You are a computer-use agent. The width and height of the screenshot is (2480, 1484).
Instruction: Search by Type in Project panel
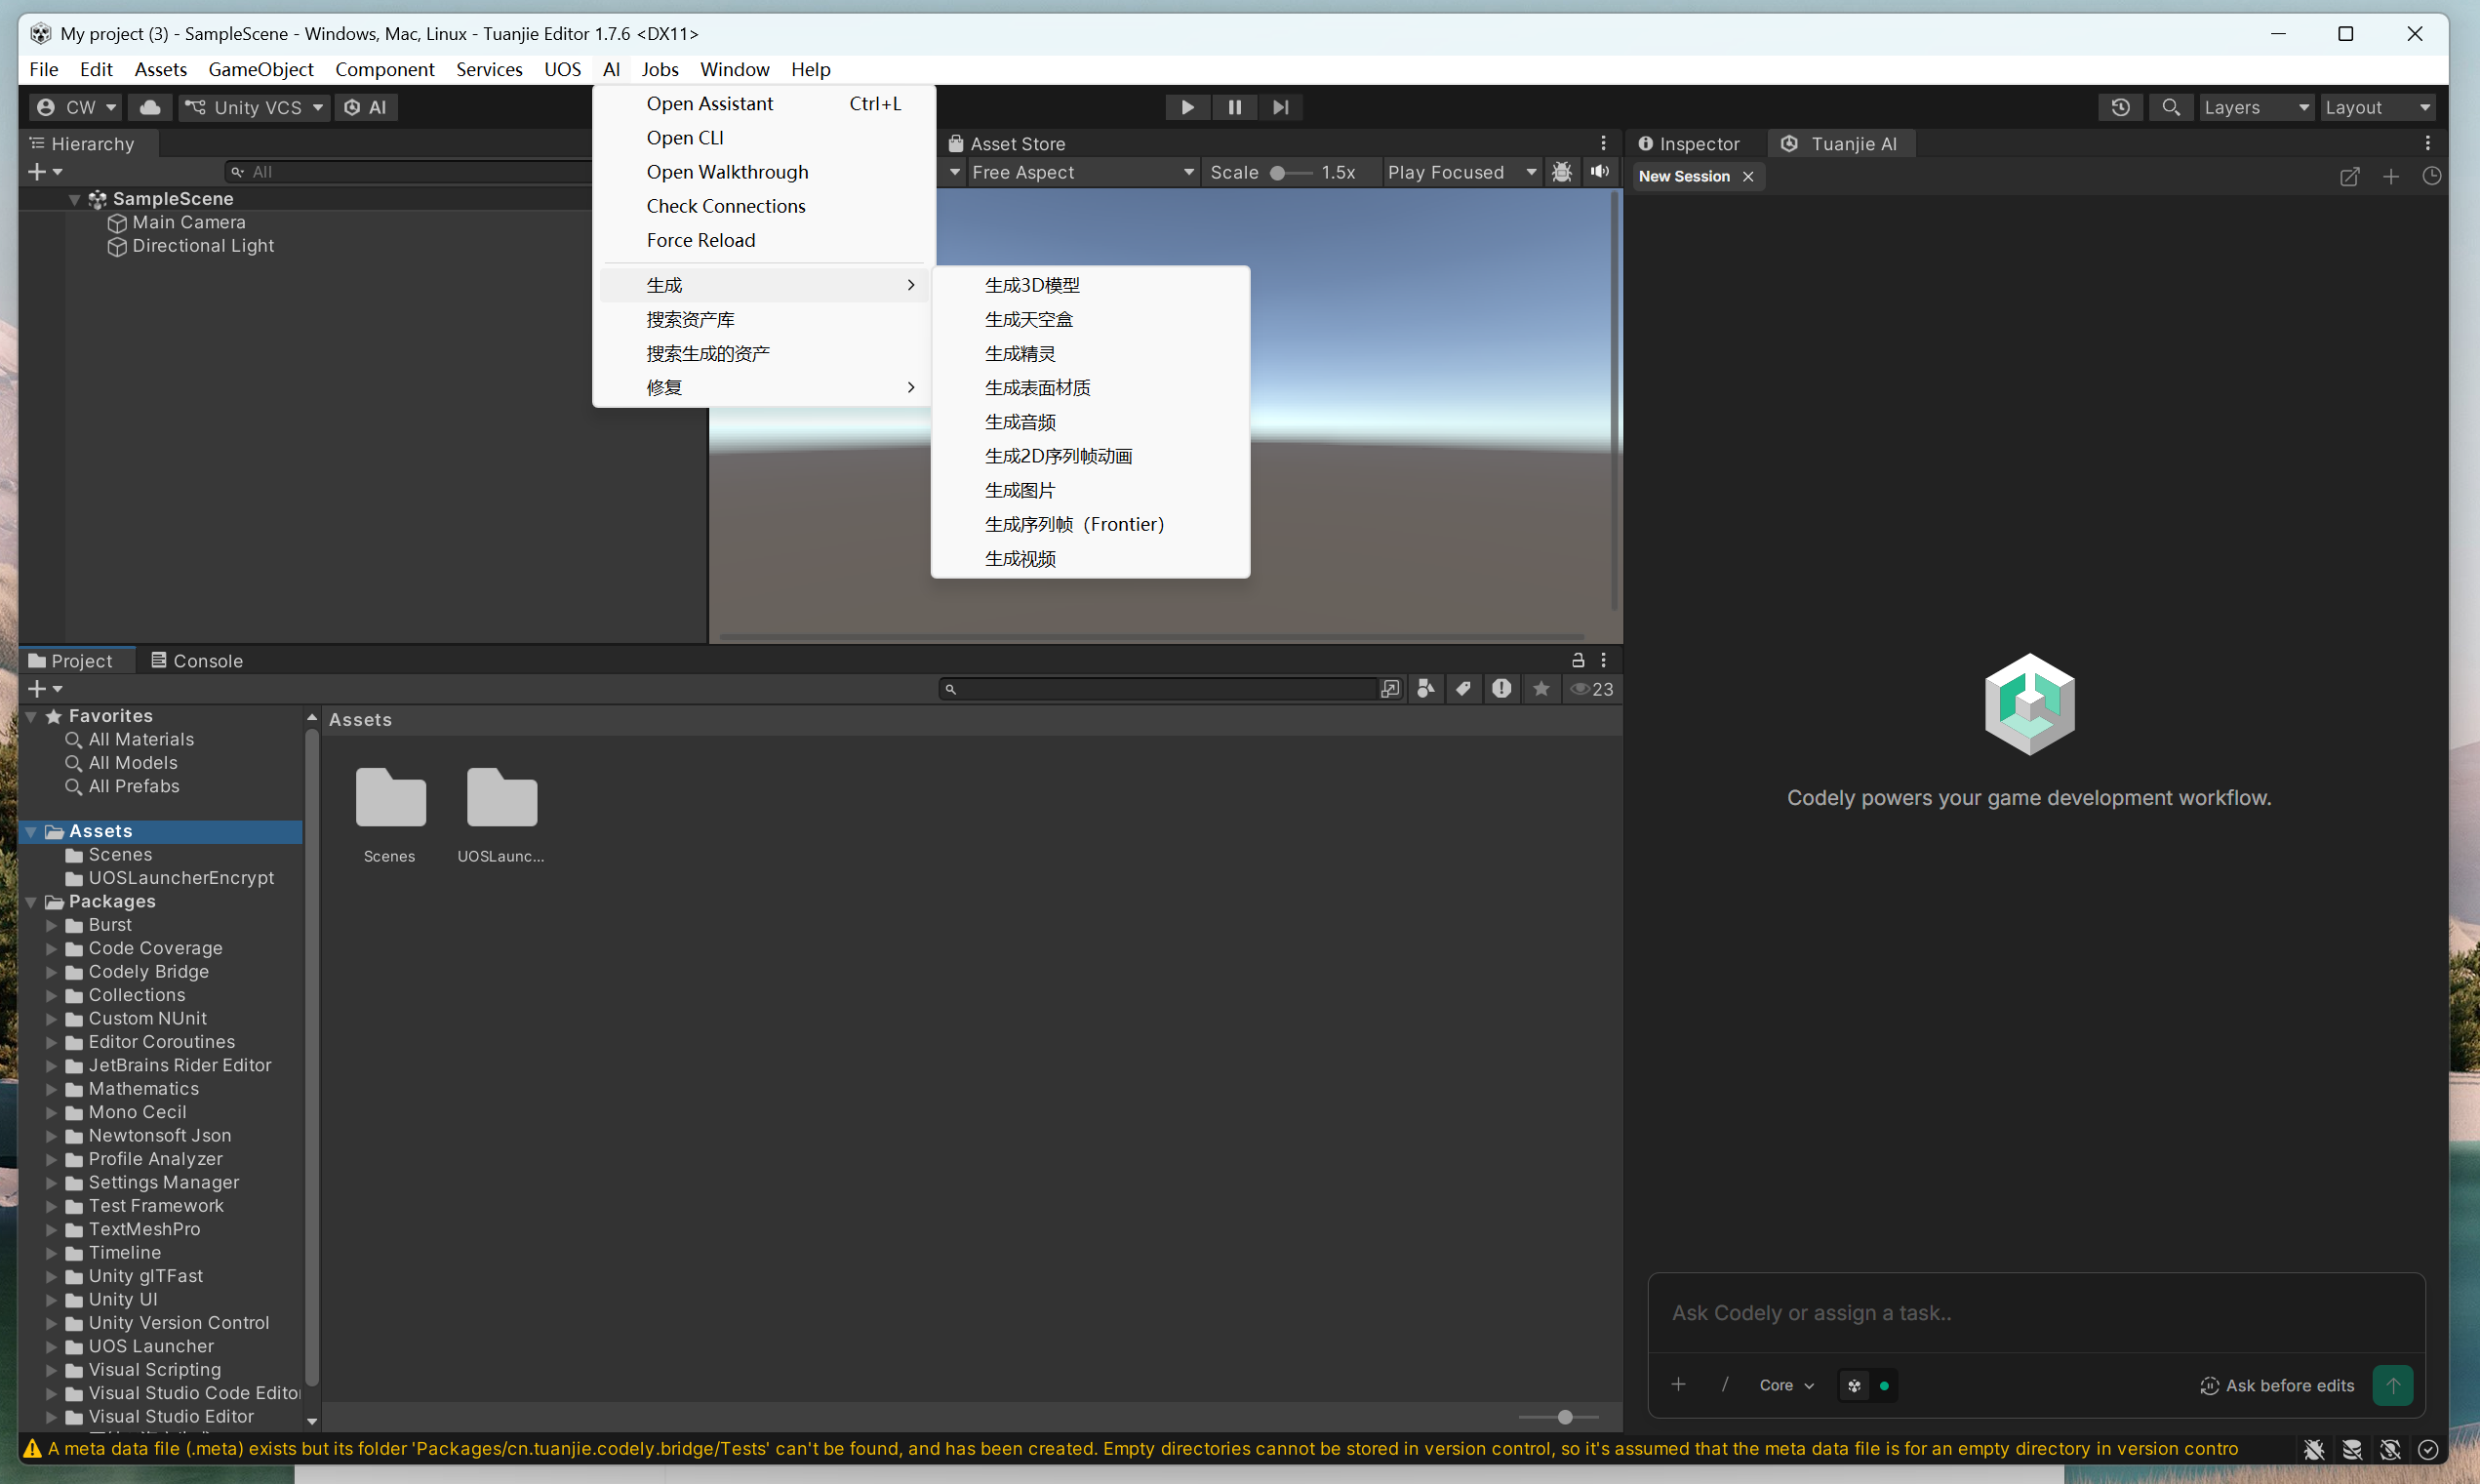tap(1426, 689)
